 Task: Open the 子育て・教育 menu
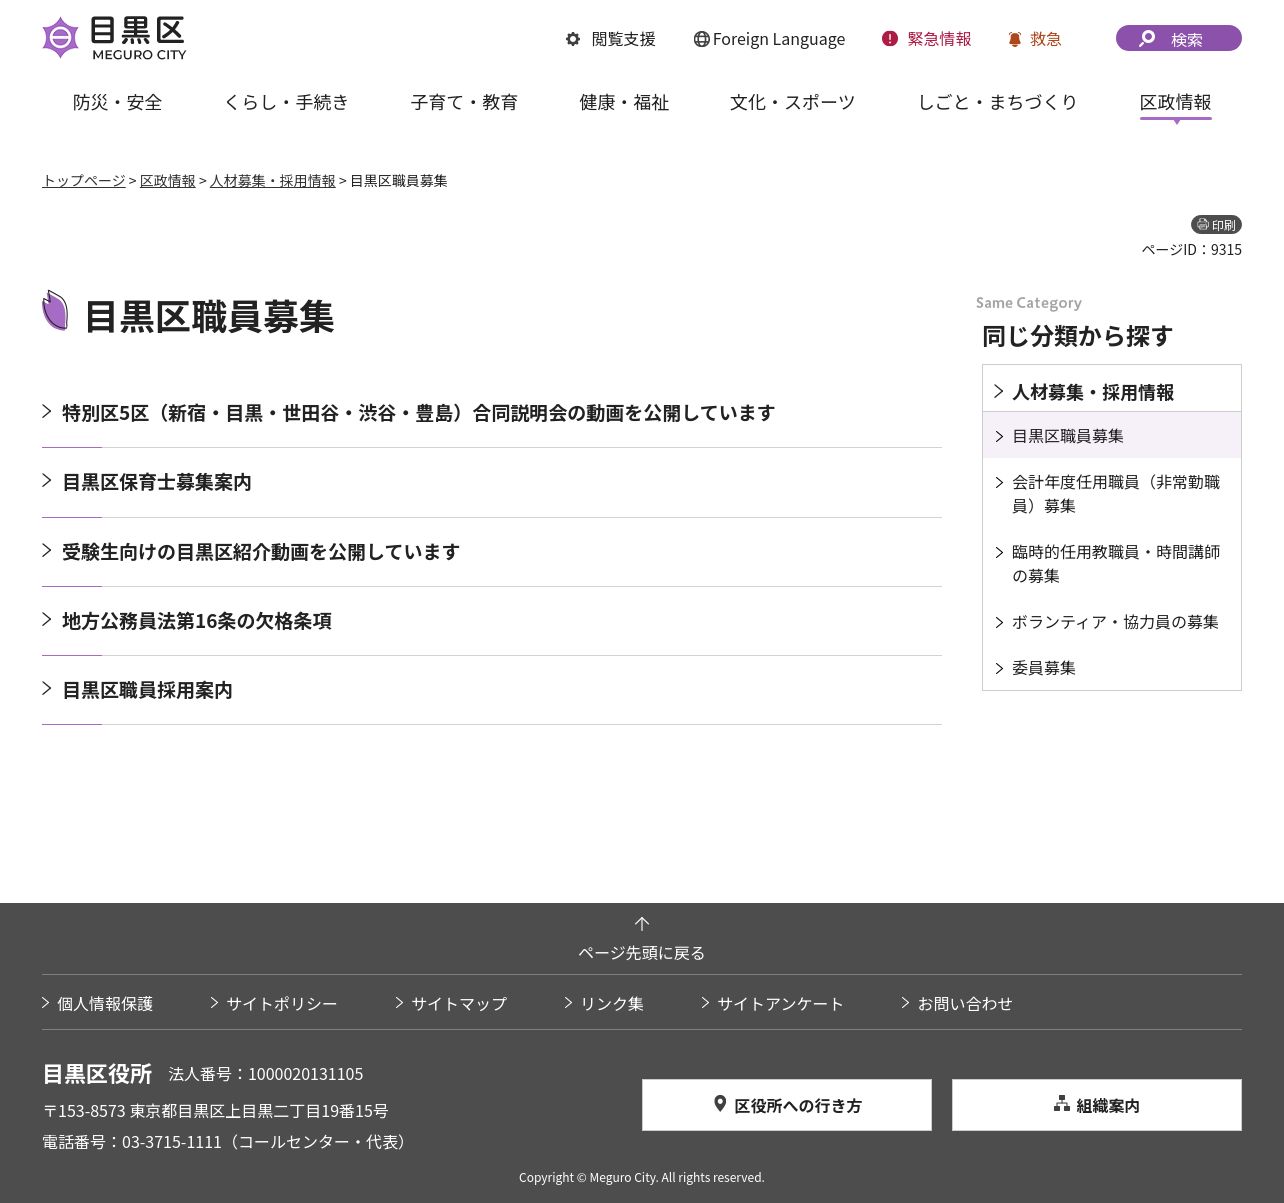(x=464, y=102)
